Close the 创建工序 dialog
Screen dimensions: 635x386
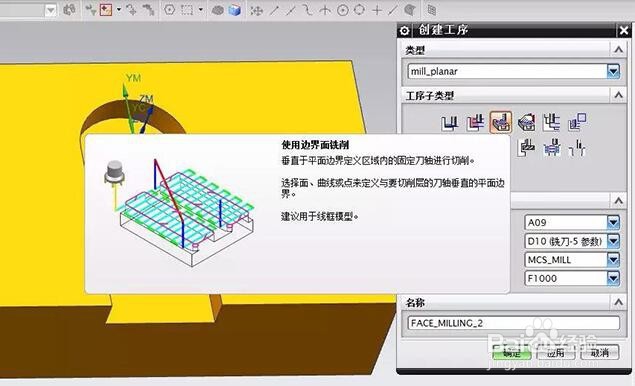tap(624, 30)
